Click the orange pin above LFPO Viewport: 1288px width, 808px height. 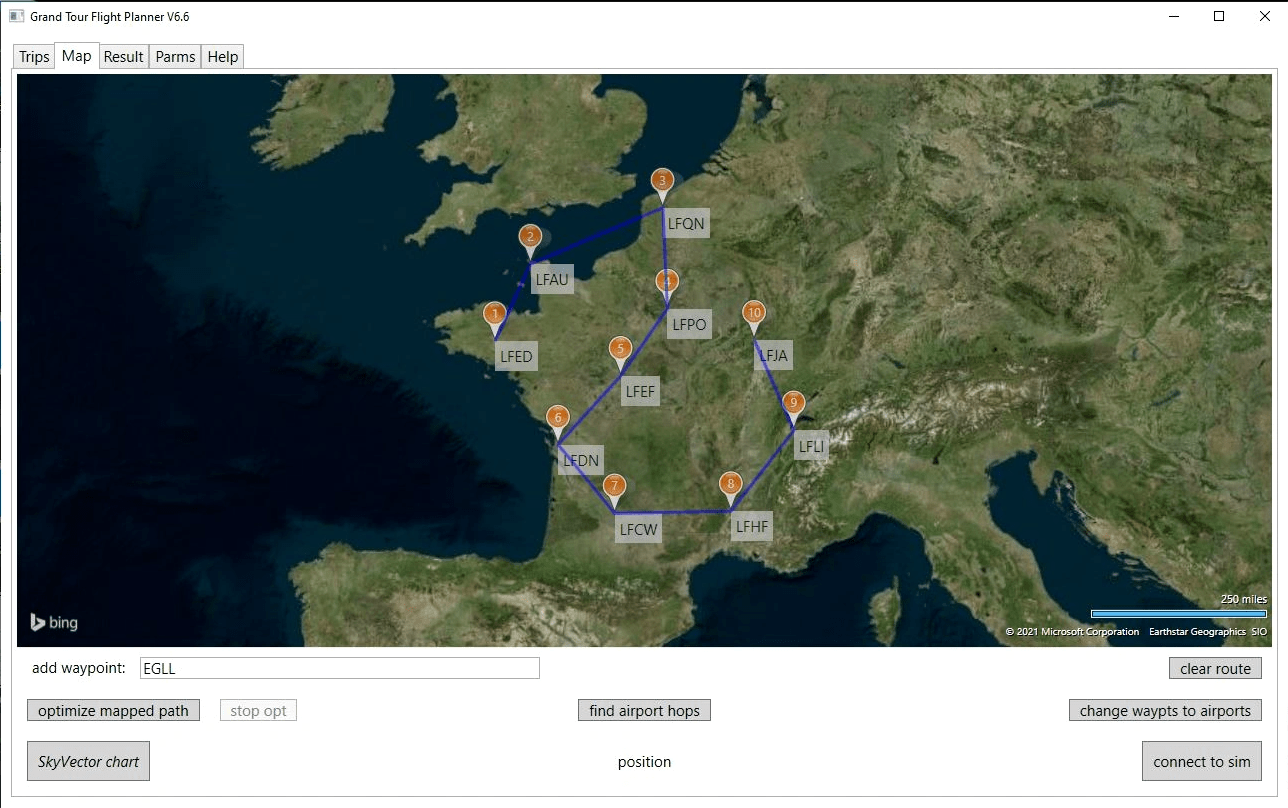tap(666, 282)
